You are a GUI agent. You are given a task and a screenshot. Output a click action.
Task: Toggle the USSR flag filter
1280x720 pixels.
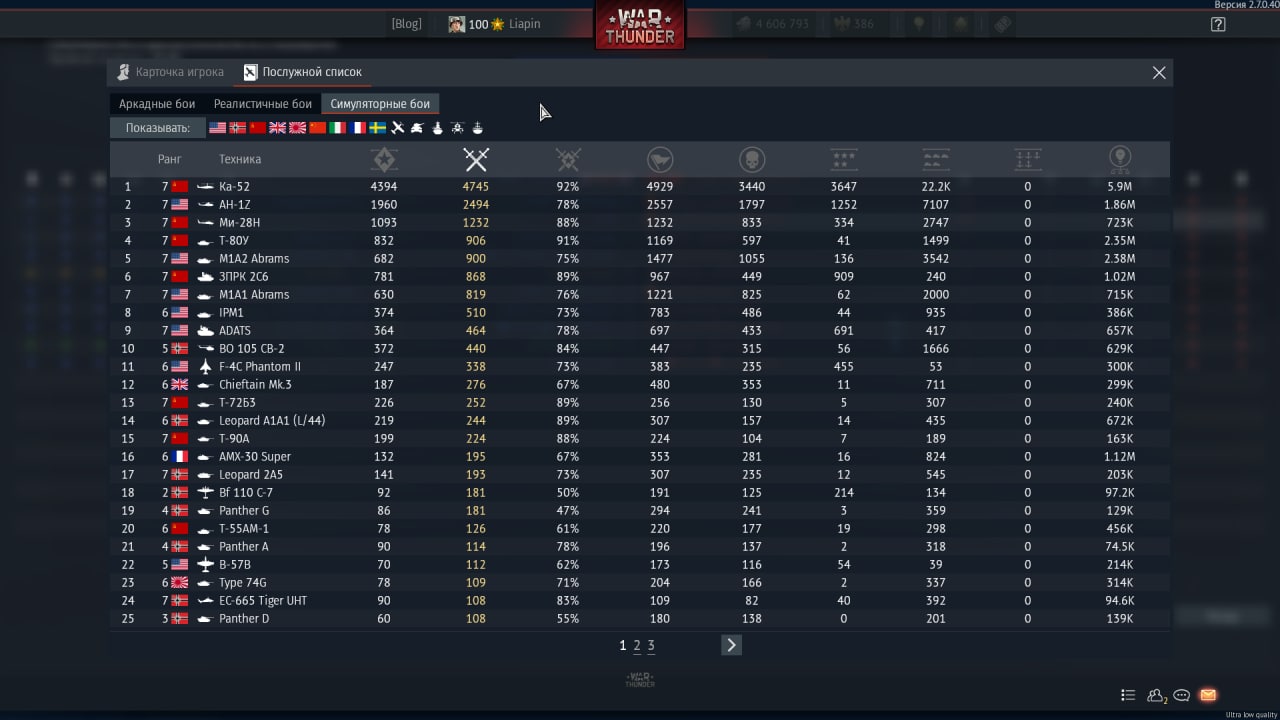[257, 128]
